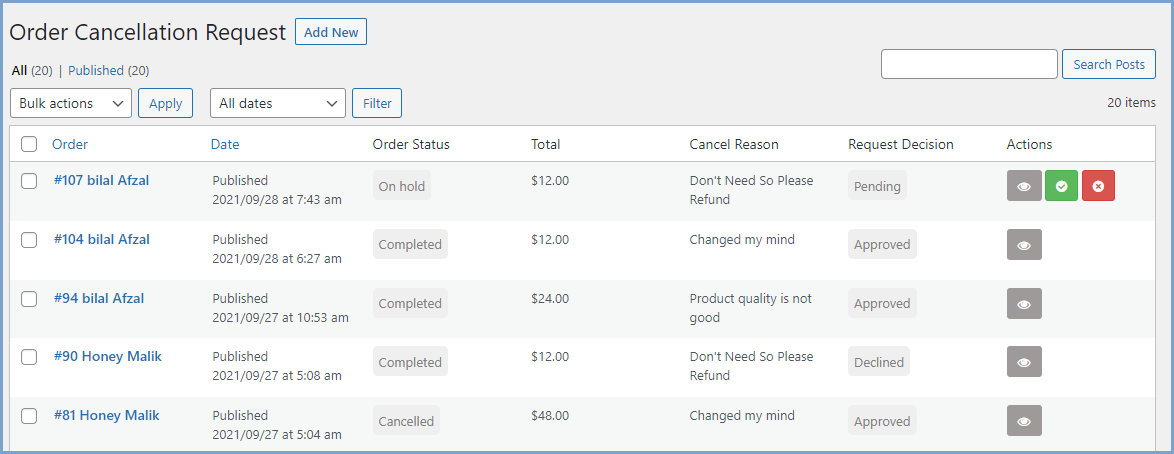View order #81 cancellation request icon
The height and width of the screenshot is (454, 1174).
(1024, 421)
